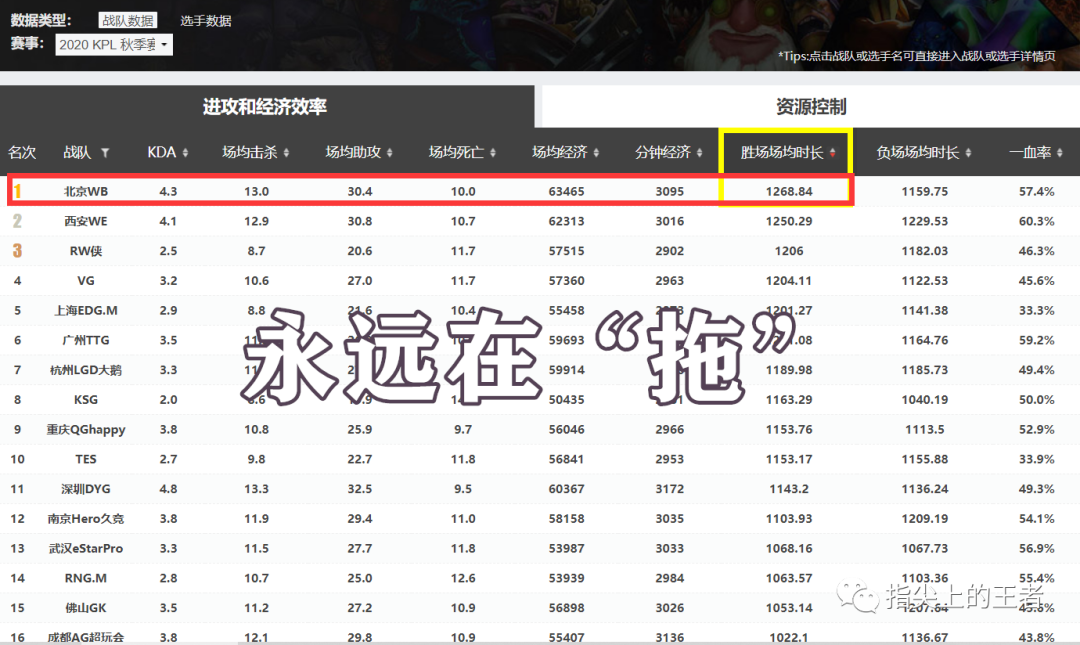Click KSG loss duration value 1040.19
The image size is (1080, 645).
tap(924, 400)
